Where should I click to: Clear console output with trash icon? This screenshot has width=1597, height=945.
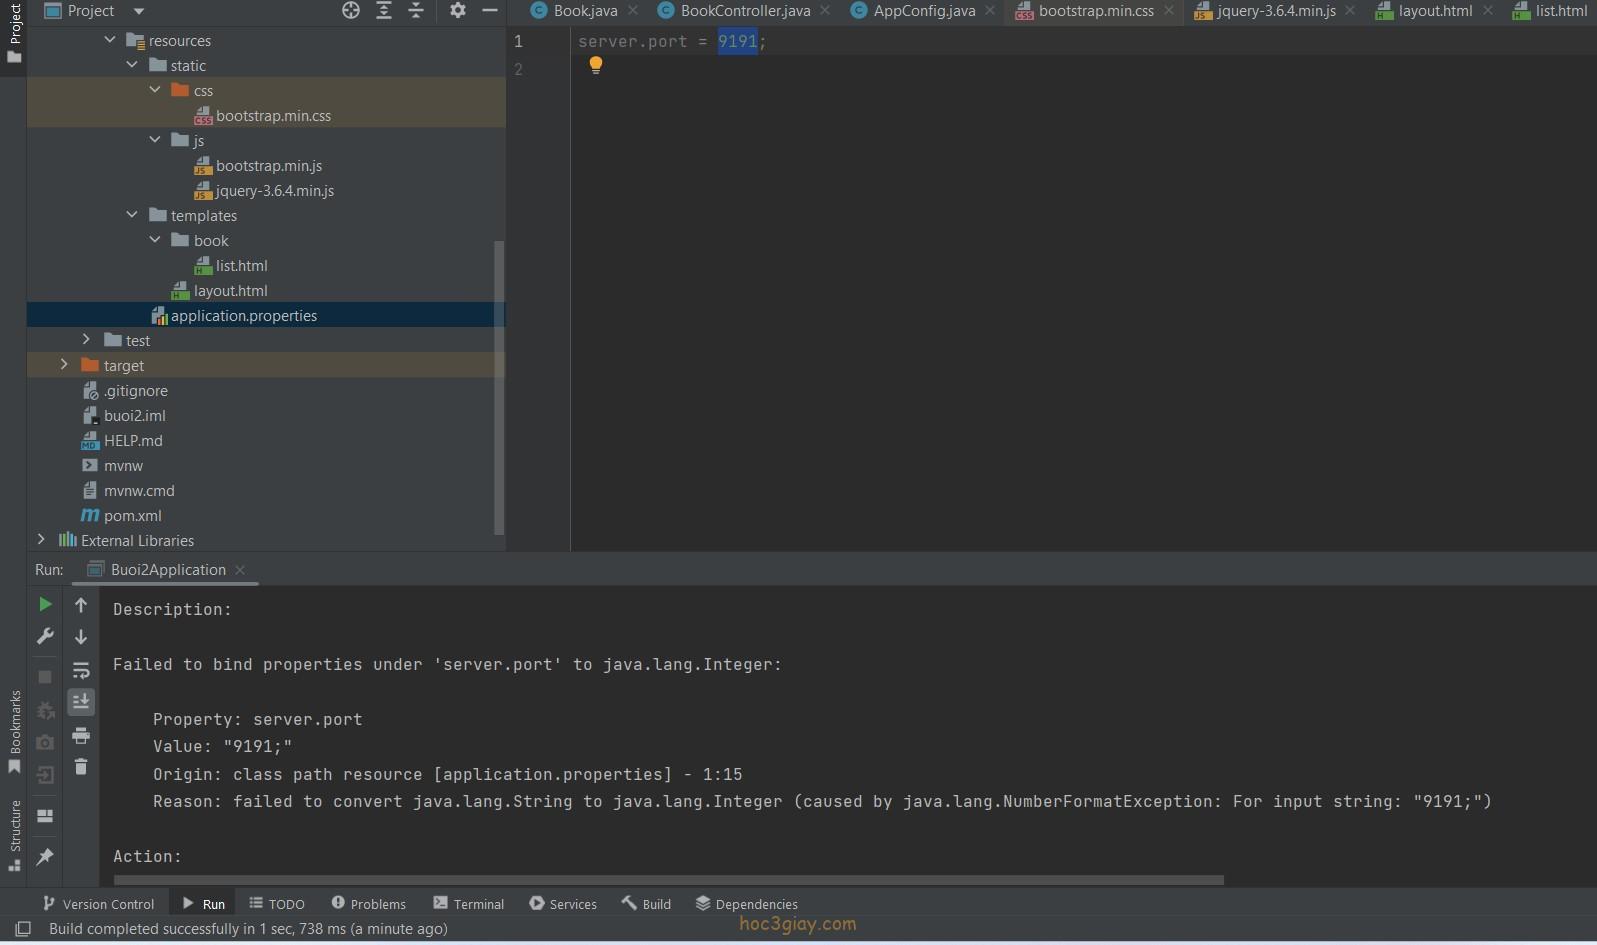point(81,767)
